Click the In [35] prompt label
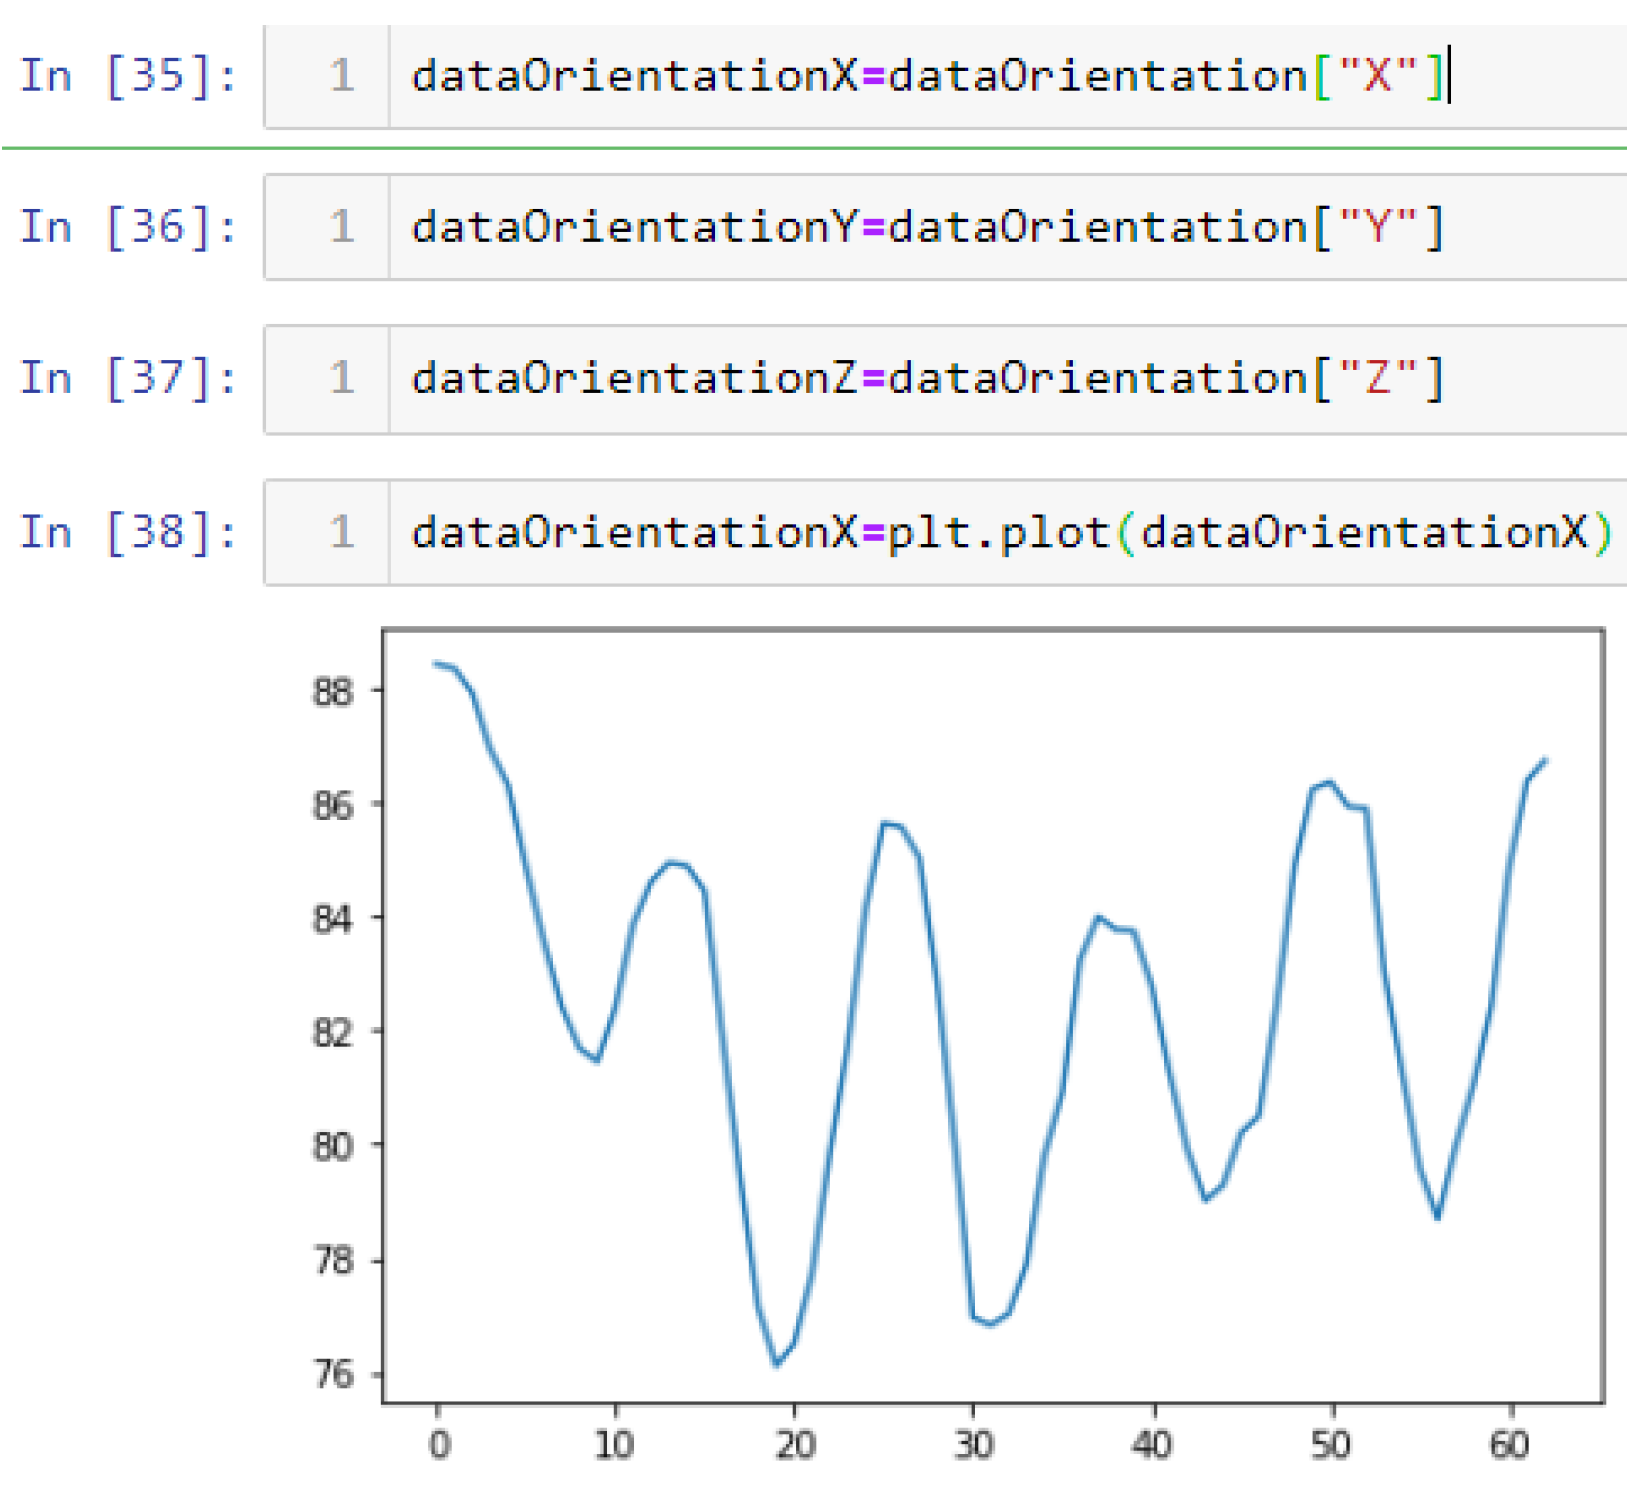 tap(128, 77)
